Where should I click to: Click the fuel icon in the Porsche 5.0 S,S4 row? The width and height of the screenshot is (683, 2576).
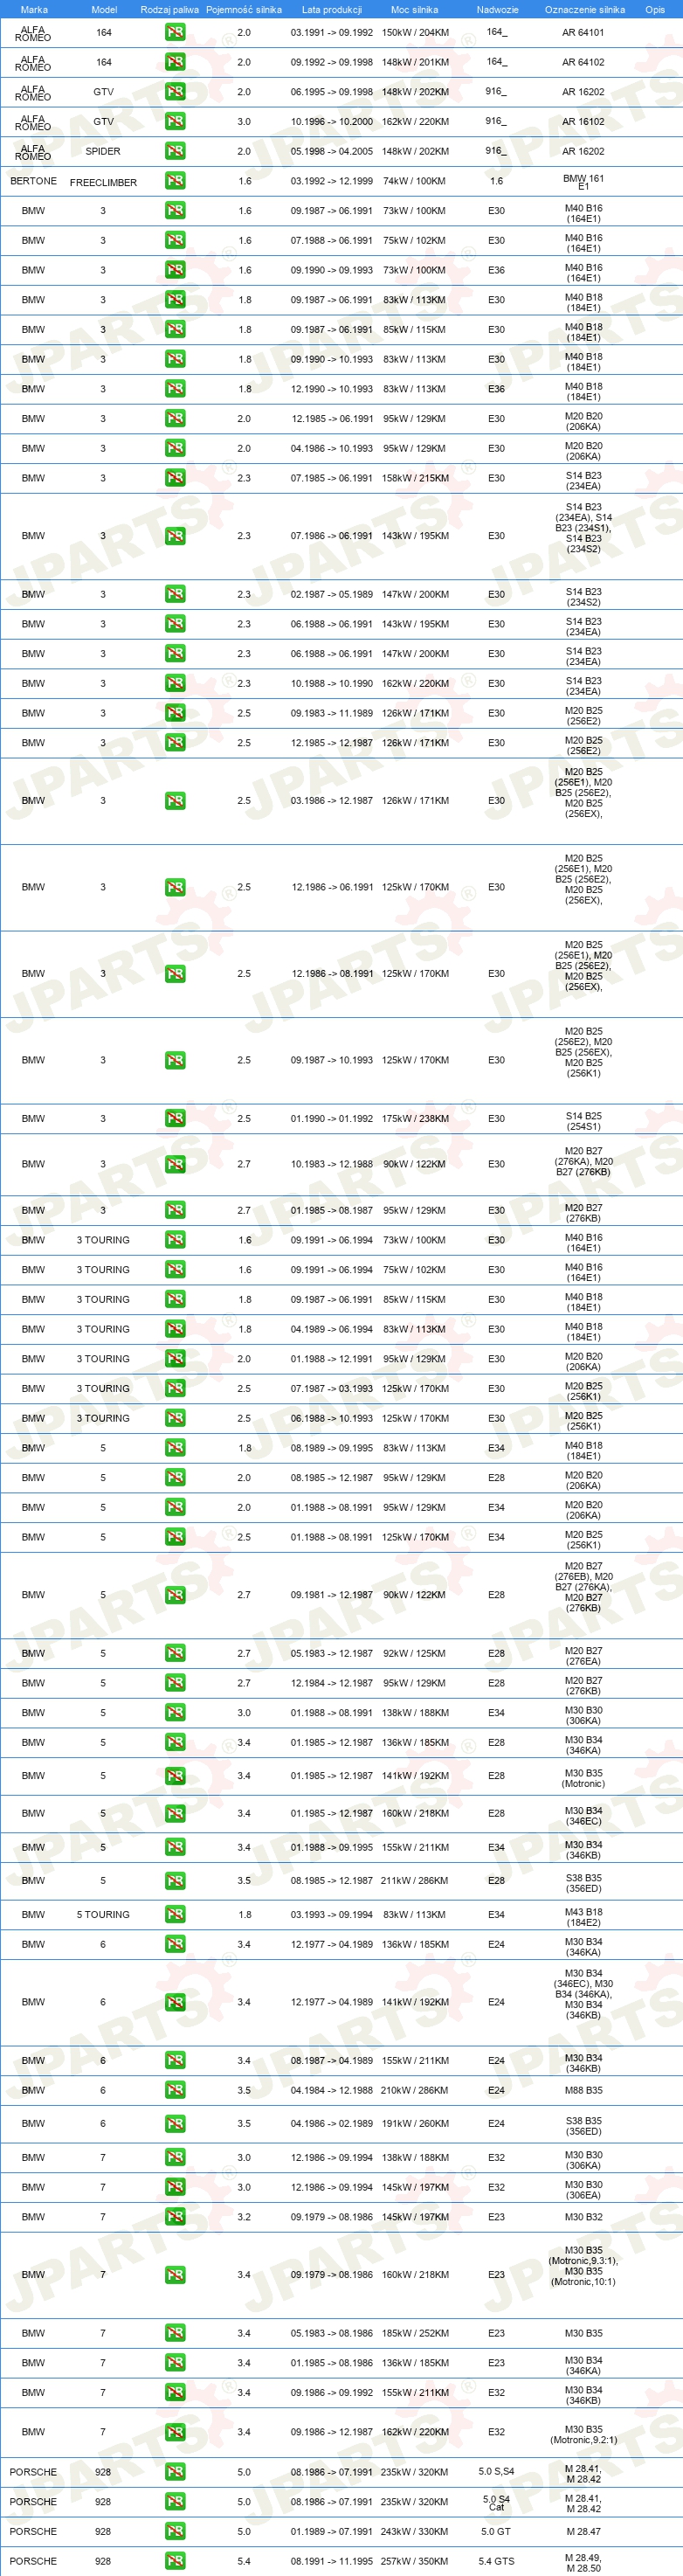click(175, 2472)
